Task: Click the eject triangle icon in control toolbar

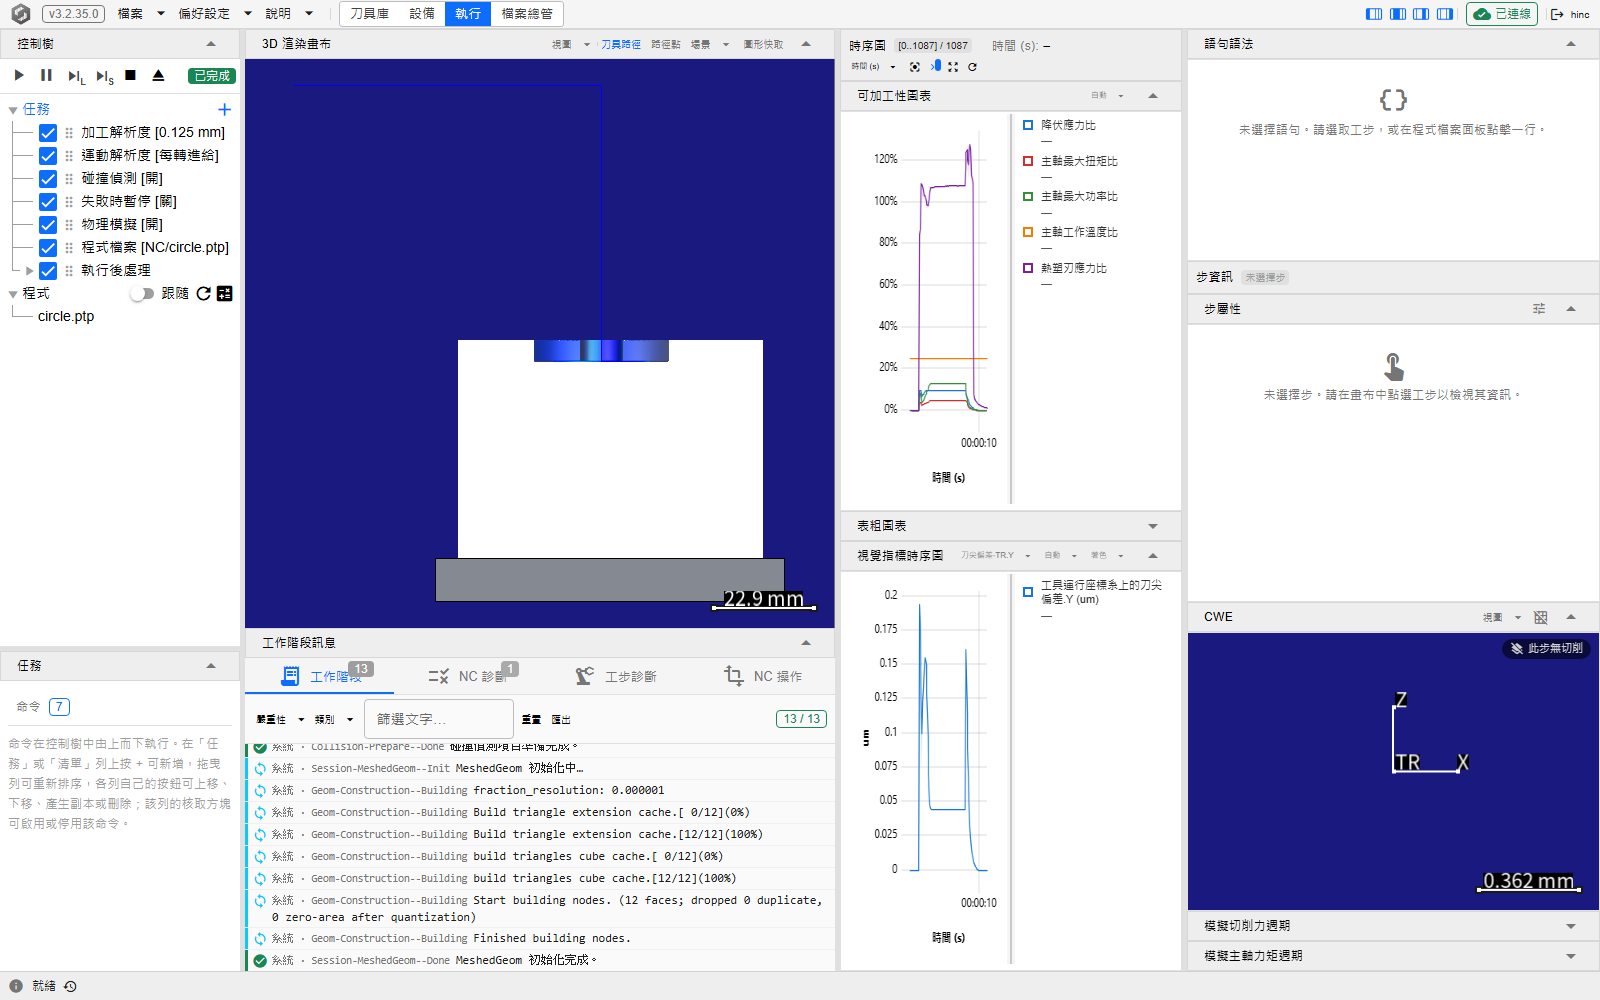Action: point(158,75)
